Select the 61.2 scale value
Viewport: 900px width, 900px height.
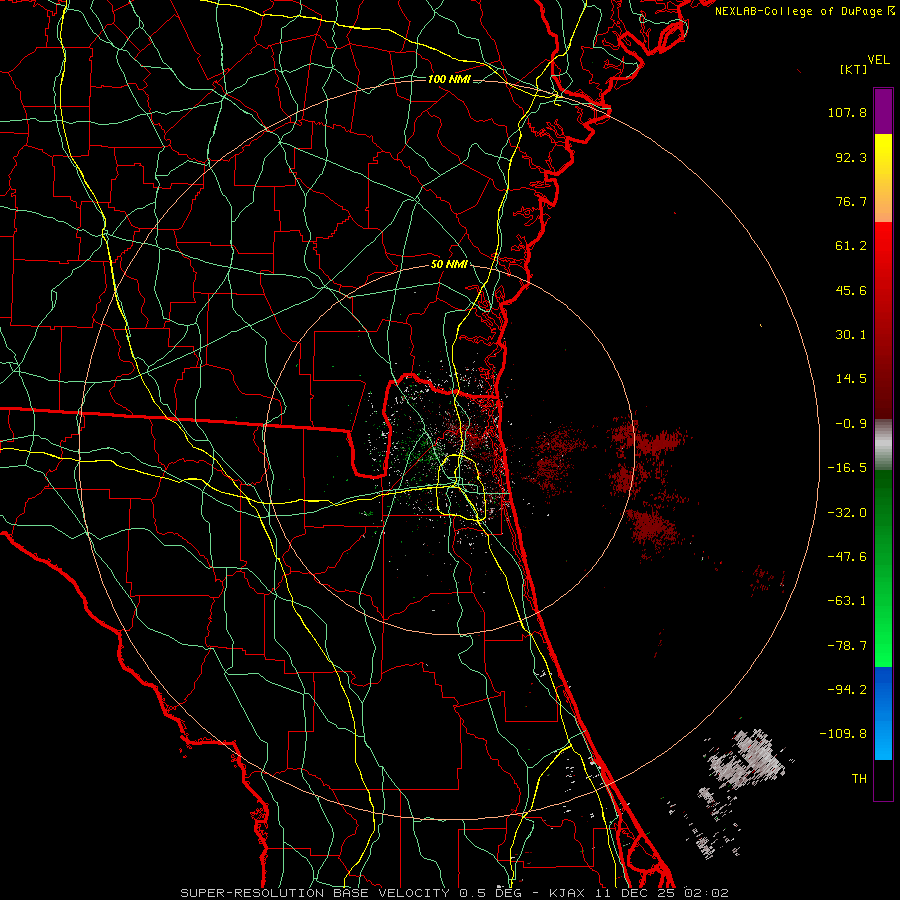(851, 246)
